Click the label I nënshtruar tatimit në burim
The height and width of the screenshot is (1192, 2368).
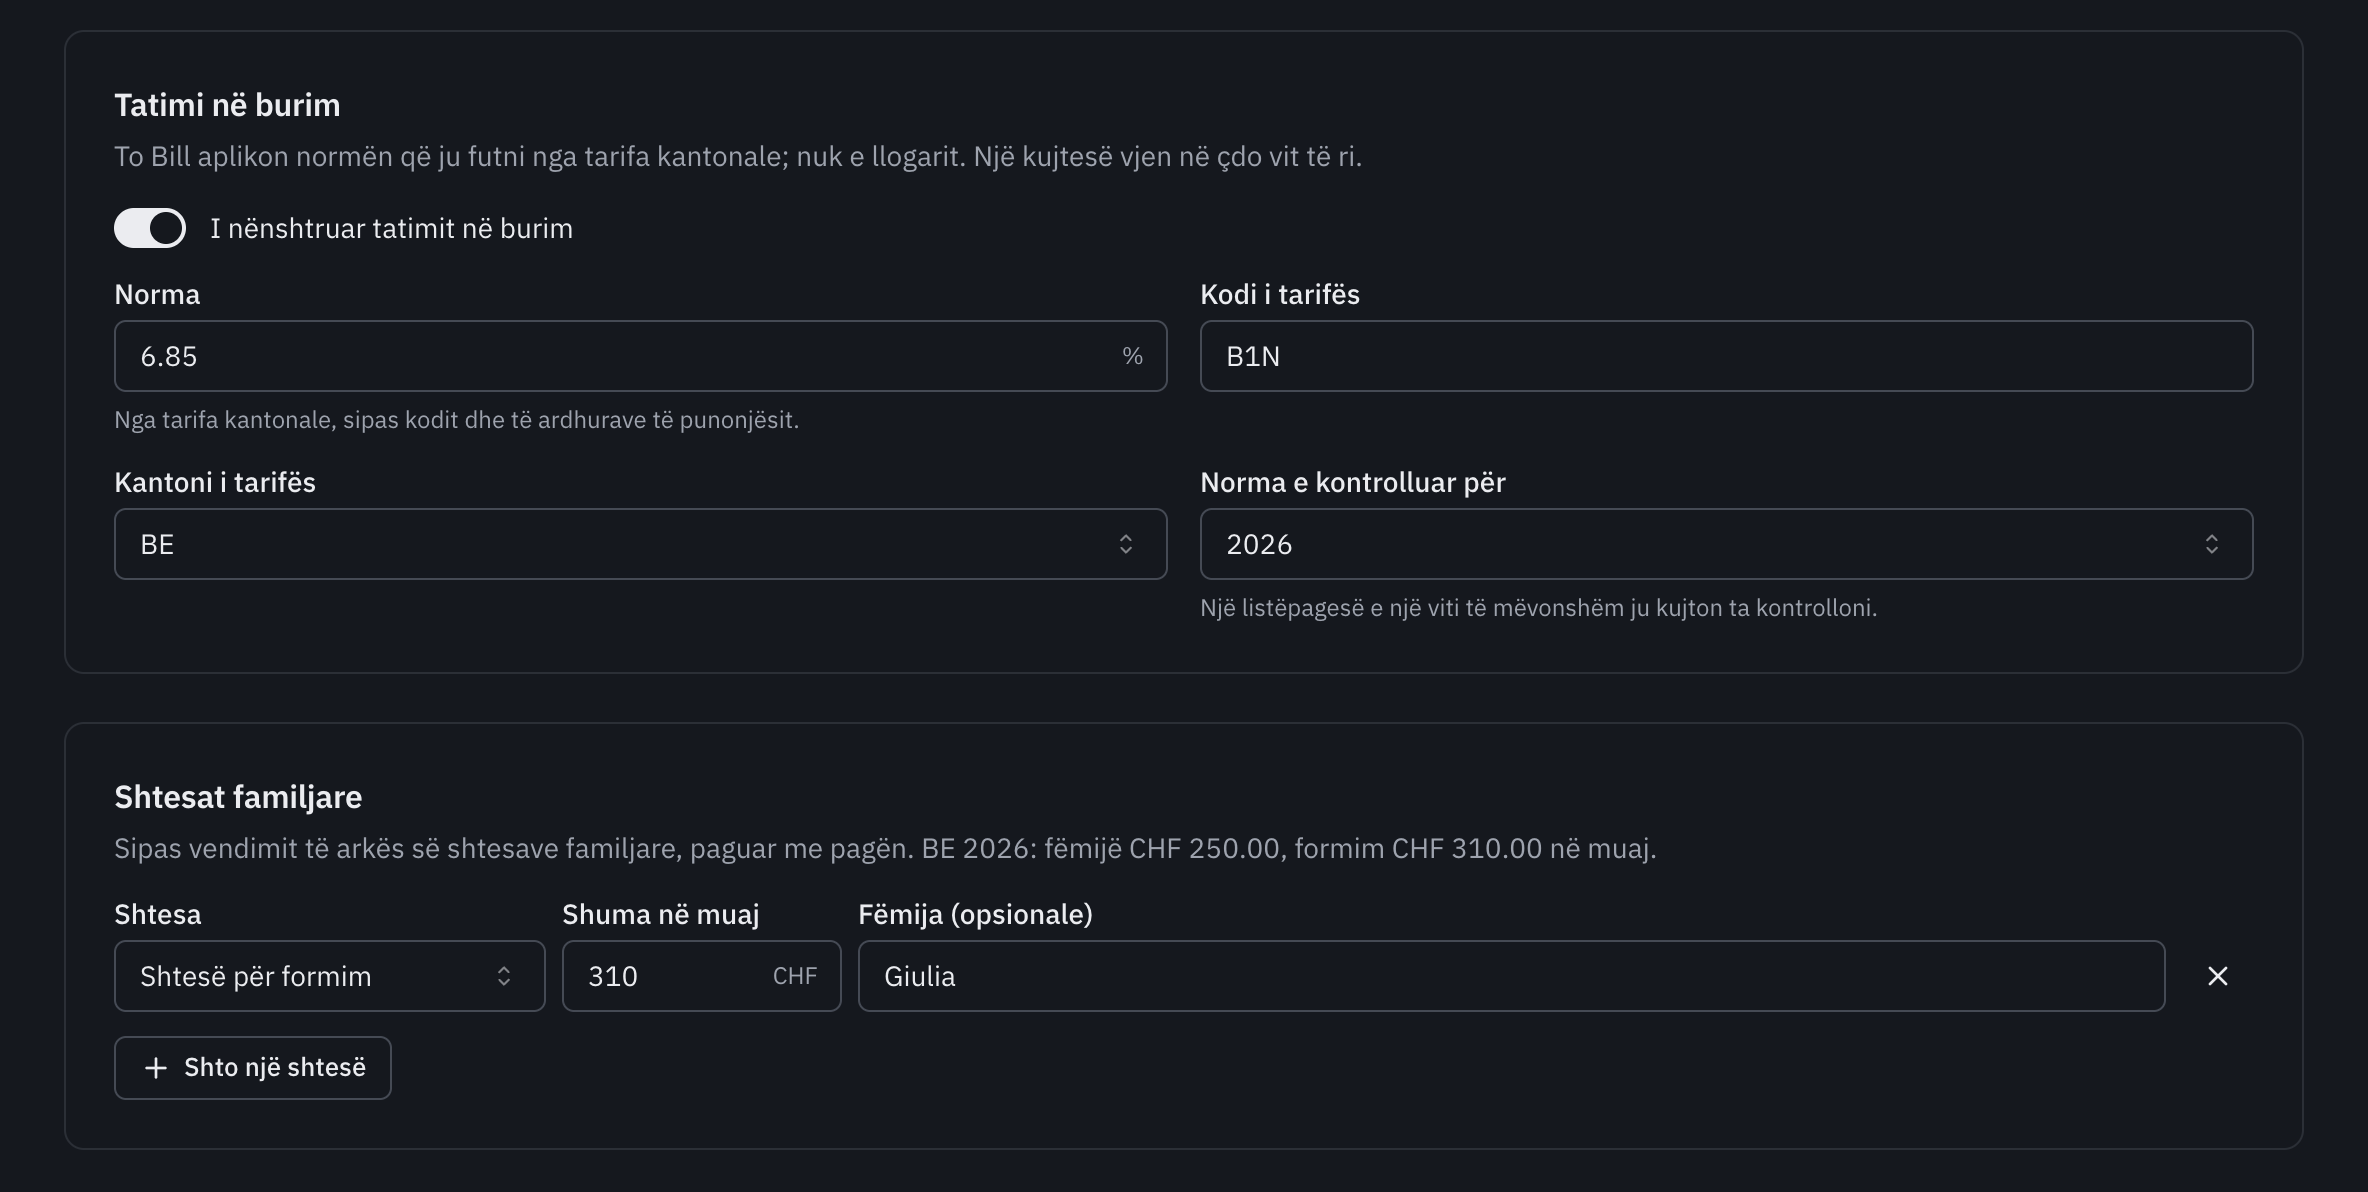point(391,228)
